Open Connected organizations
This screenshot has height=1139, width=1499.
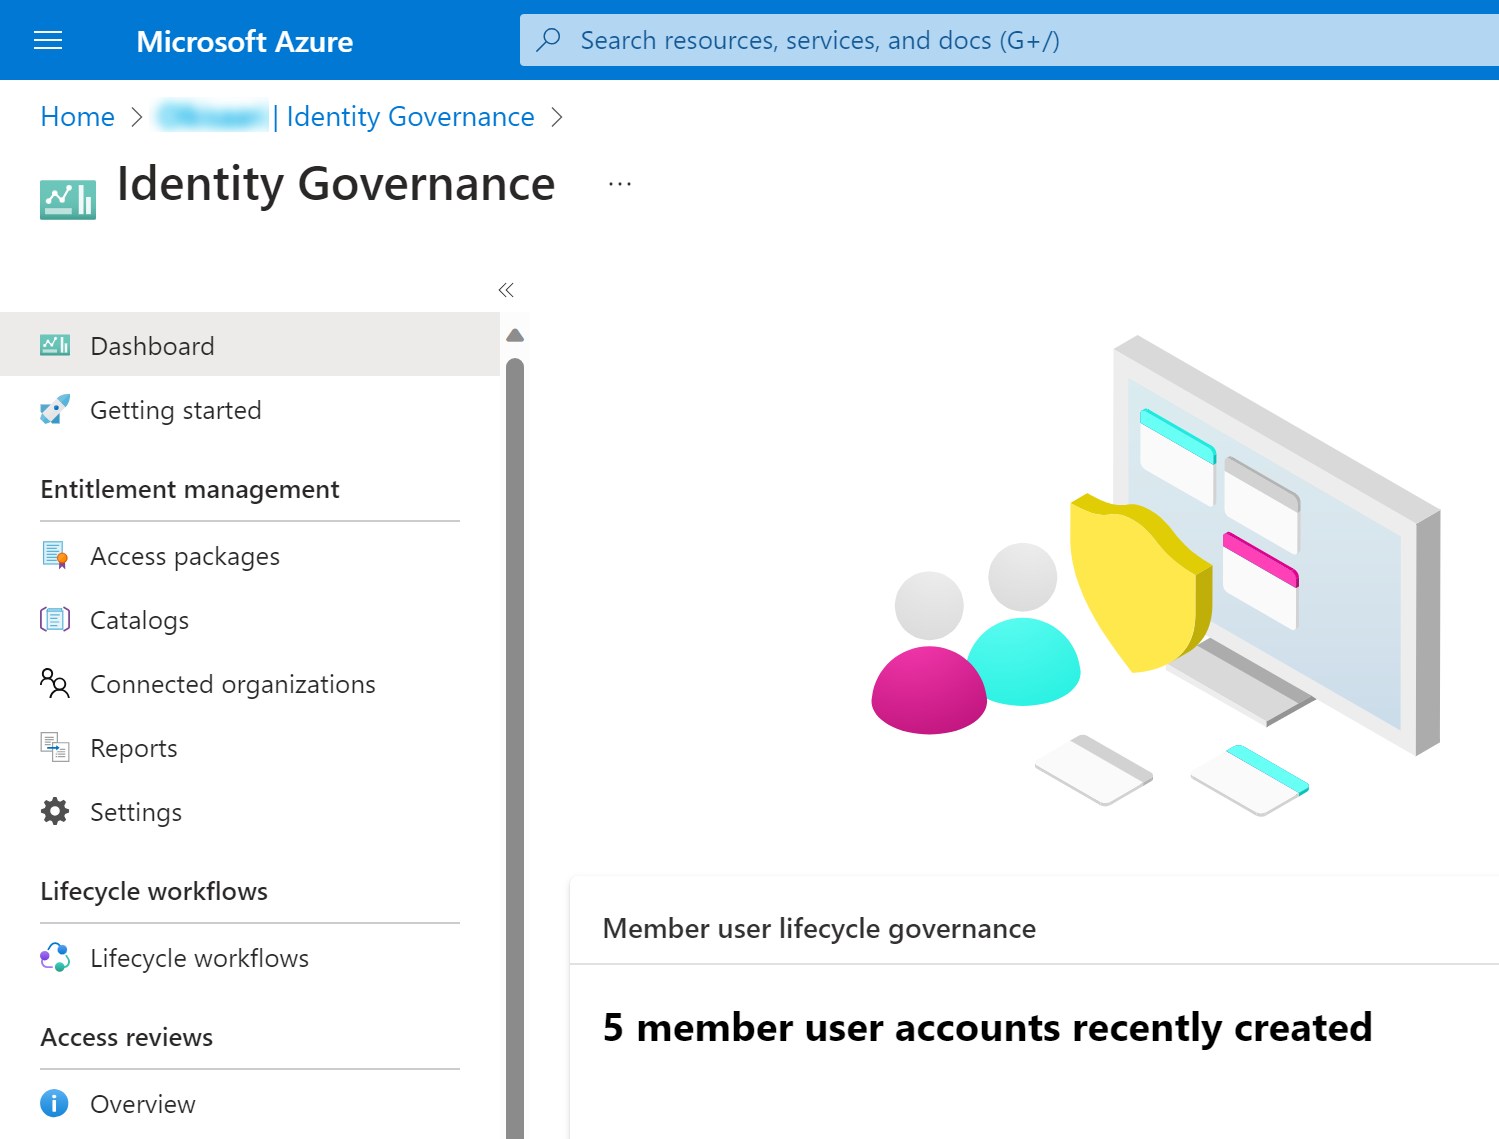(x=250, y=683)
